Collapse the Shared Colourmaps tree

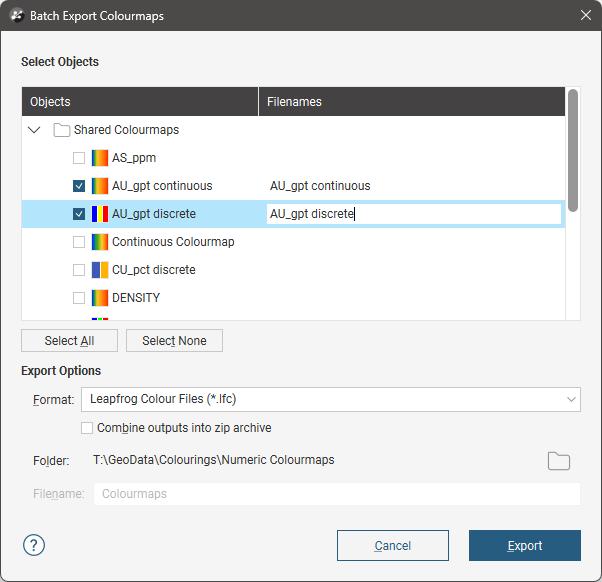click(35, 130)
